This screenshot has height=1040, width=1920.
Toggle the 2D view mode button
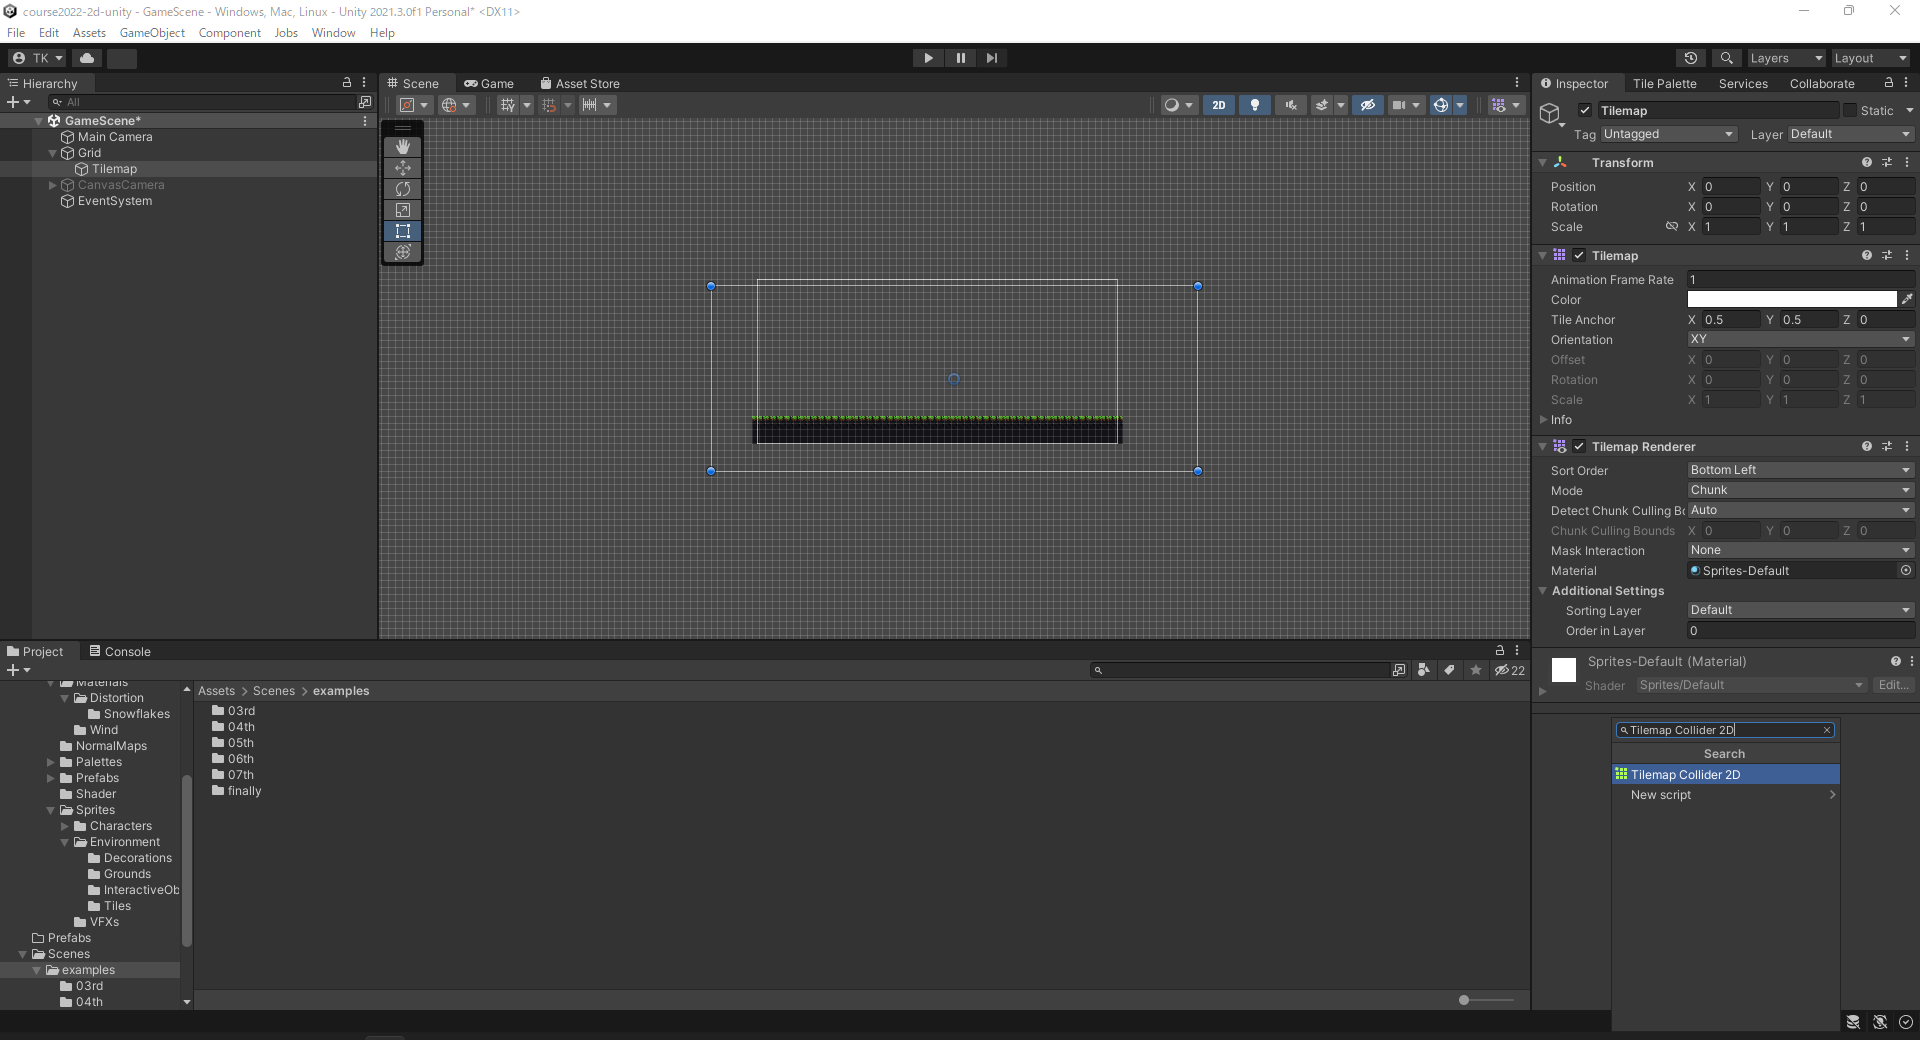[x=1218, y=105]
